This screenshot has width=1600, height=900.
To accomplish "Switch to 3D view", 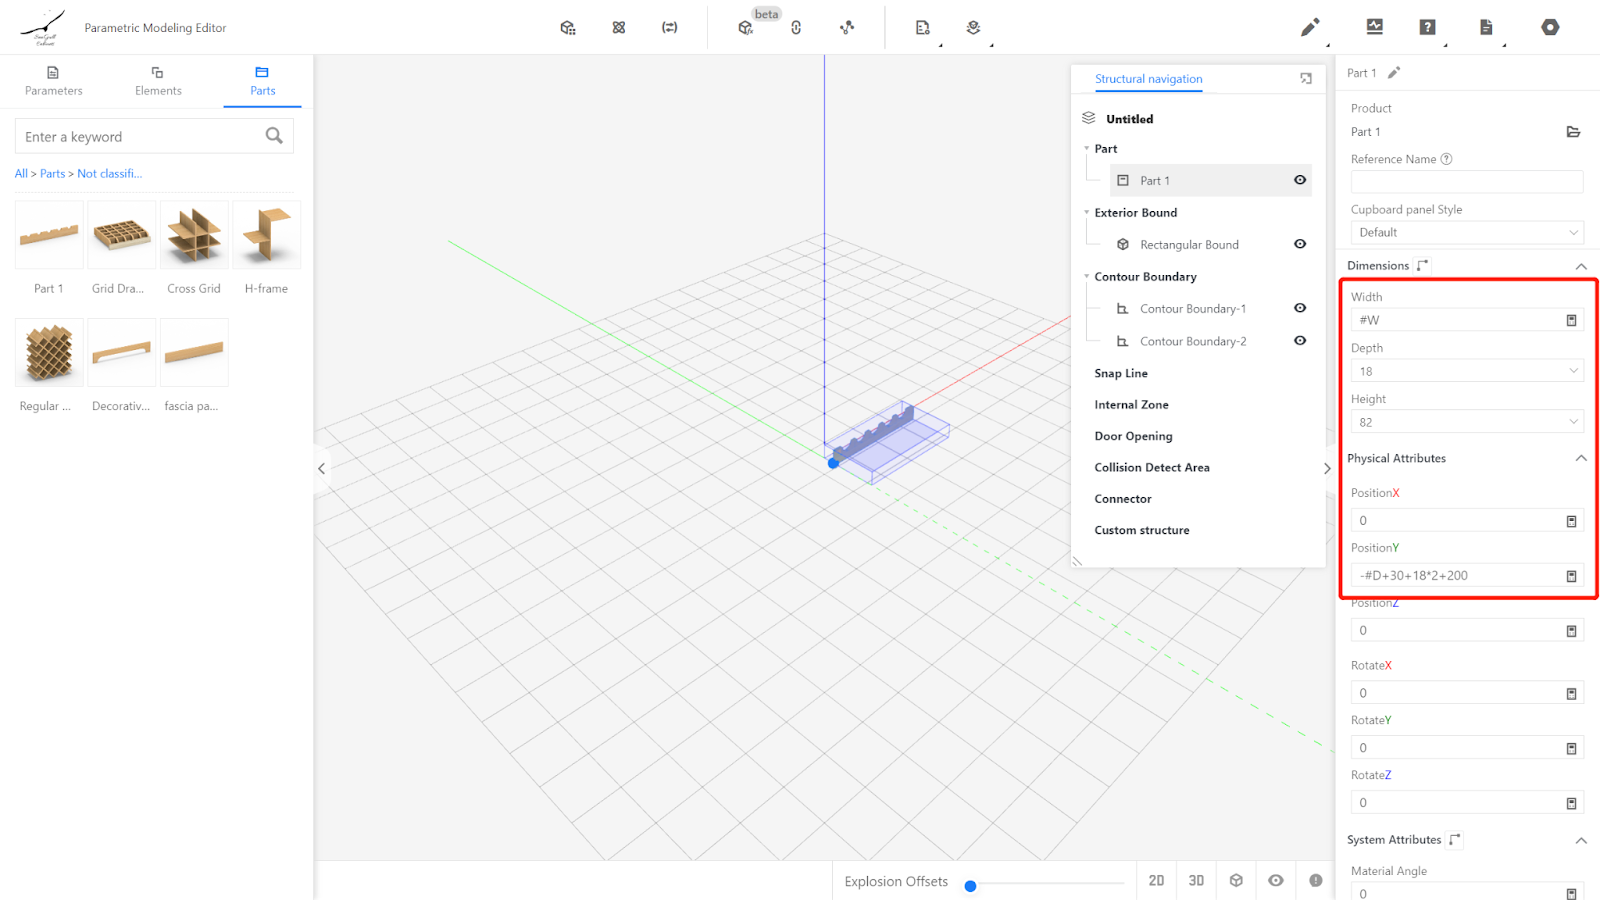I will [1196, 881].
